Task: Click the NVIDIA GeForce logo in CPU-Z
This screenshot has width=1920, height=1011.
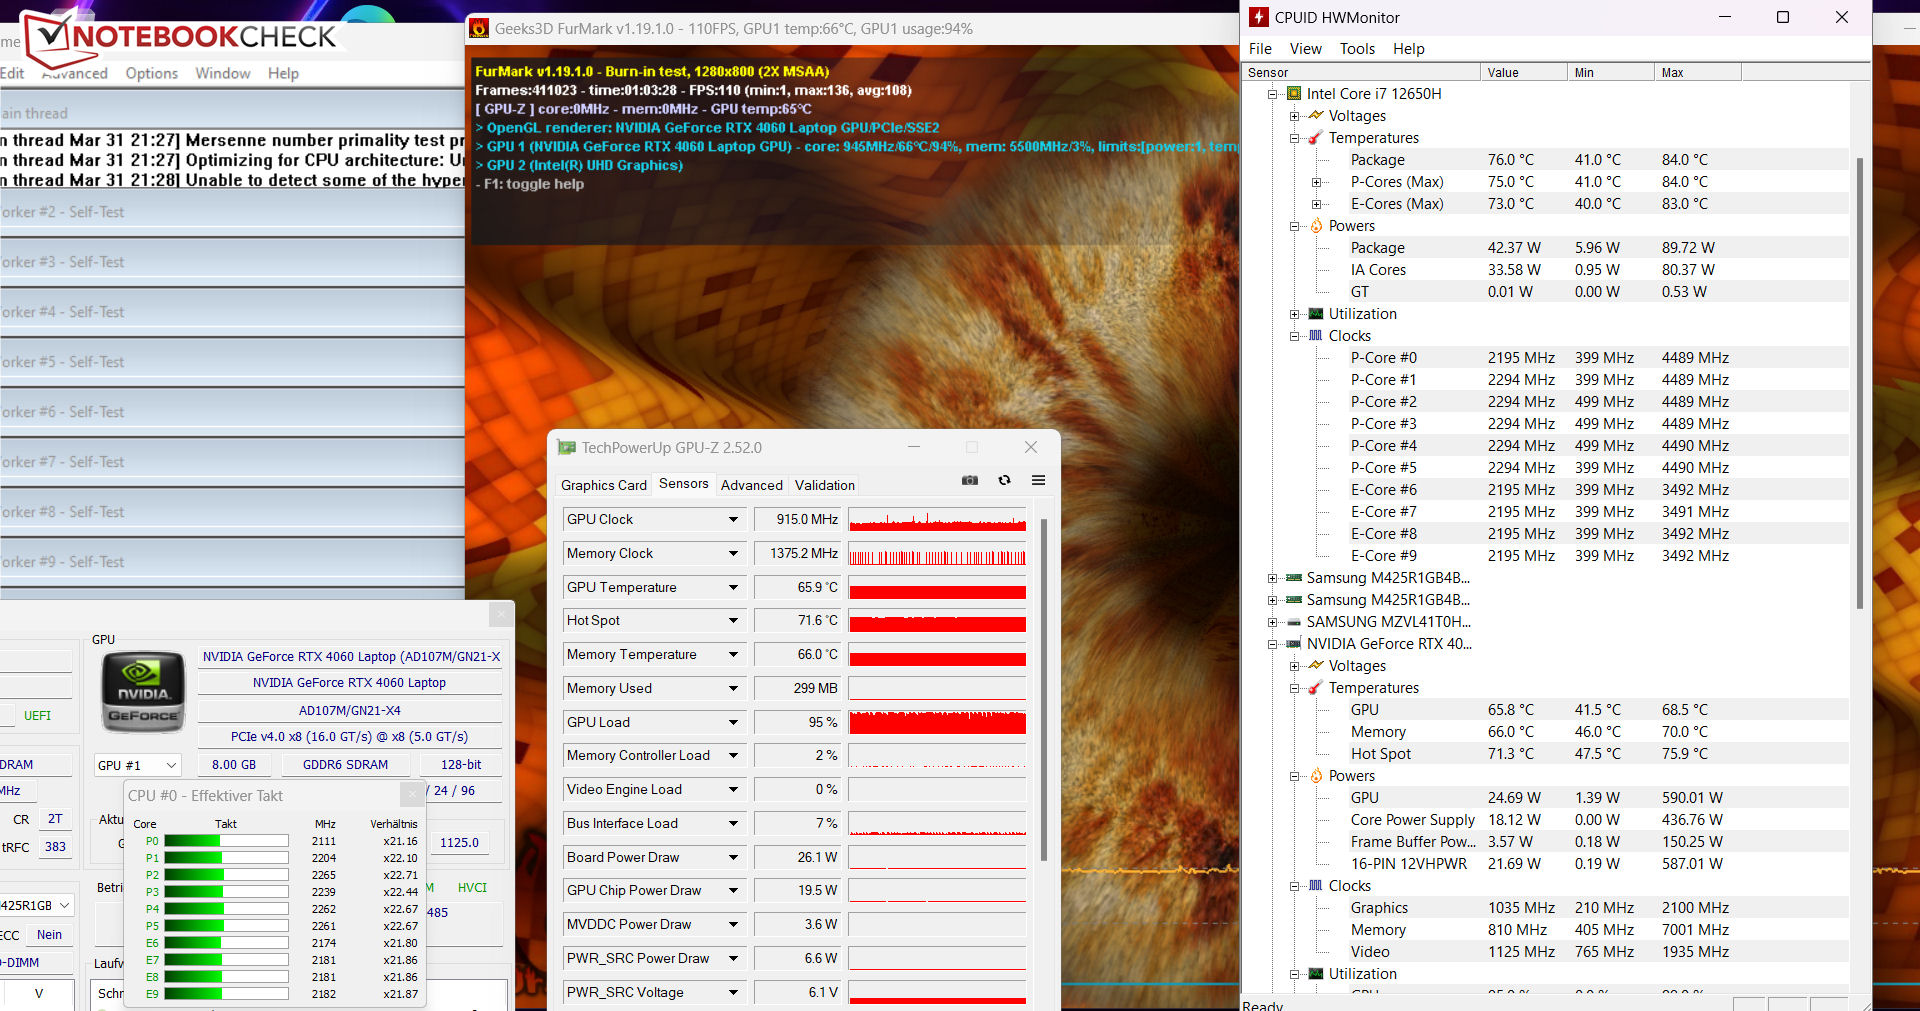Action: tap(144, 692)
